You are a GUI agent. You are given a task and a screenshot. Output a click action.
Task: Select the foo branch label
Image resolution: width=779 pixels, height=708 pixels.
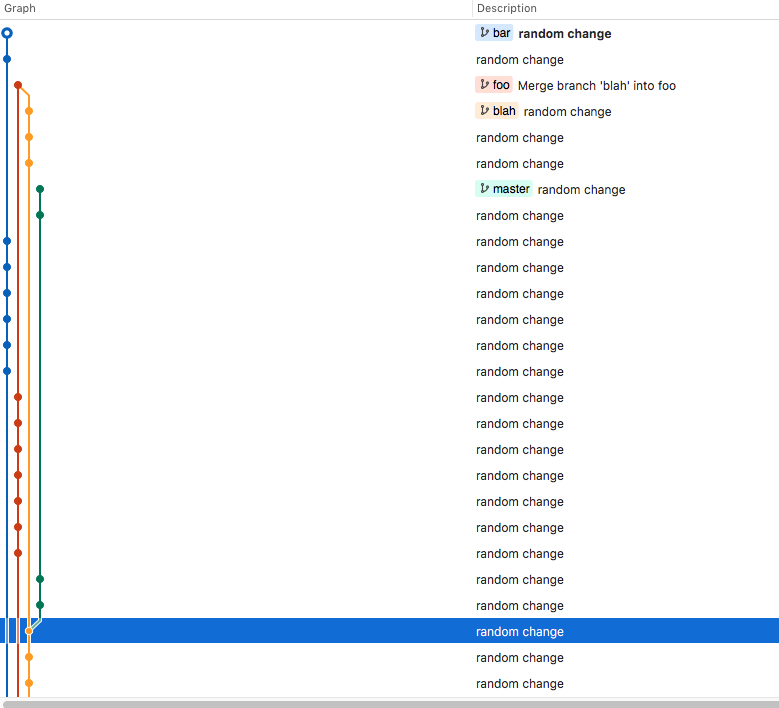tap(494, 85)
